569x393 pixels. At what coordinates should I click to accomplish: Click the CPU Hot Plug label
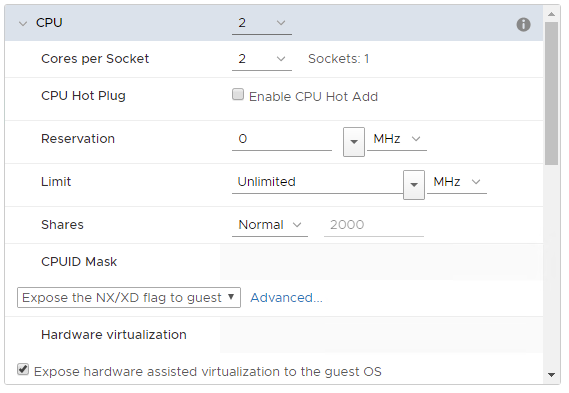(83, 96)
